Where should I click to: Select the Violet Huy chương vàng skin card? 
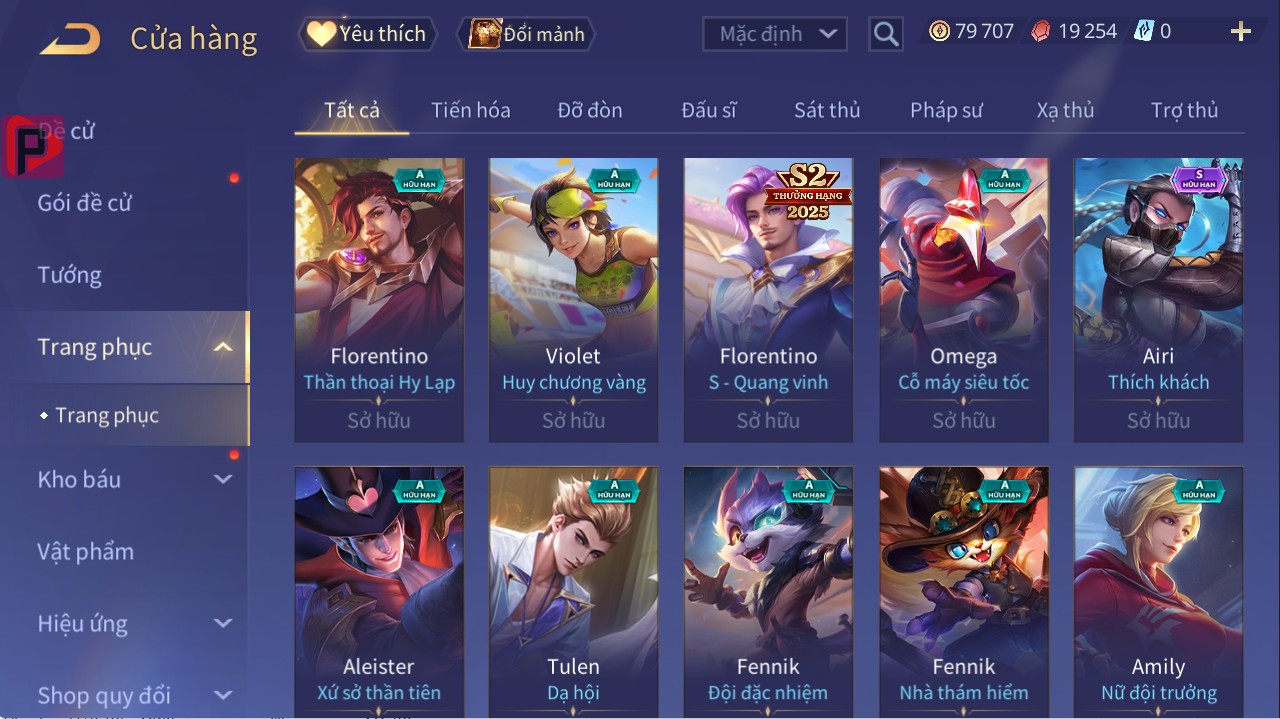point(573,300)
